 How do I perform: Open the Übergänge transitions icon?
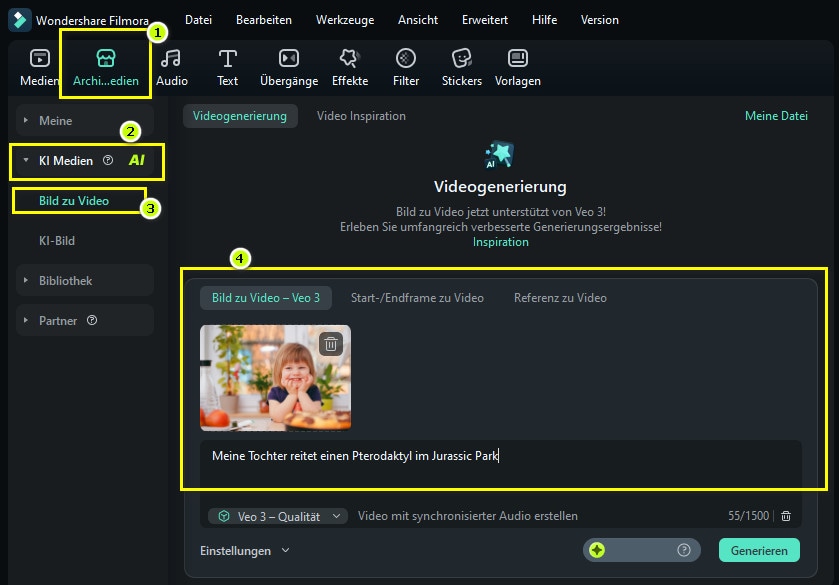click(x=289, y=58)
